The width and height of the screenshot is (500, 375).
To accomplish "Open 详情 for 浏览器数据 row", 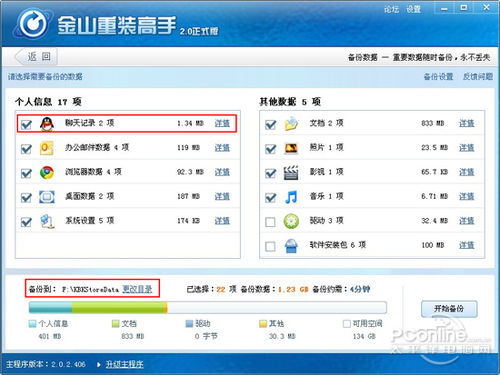I will [222, 172].
